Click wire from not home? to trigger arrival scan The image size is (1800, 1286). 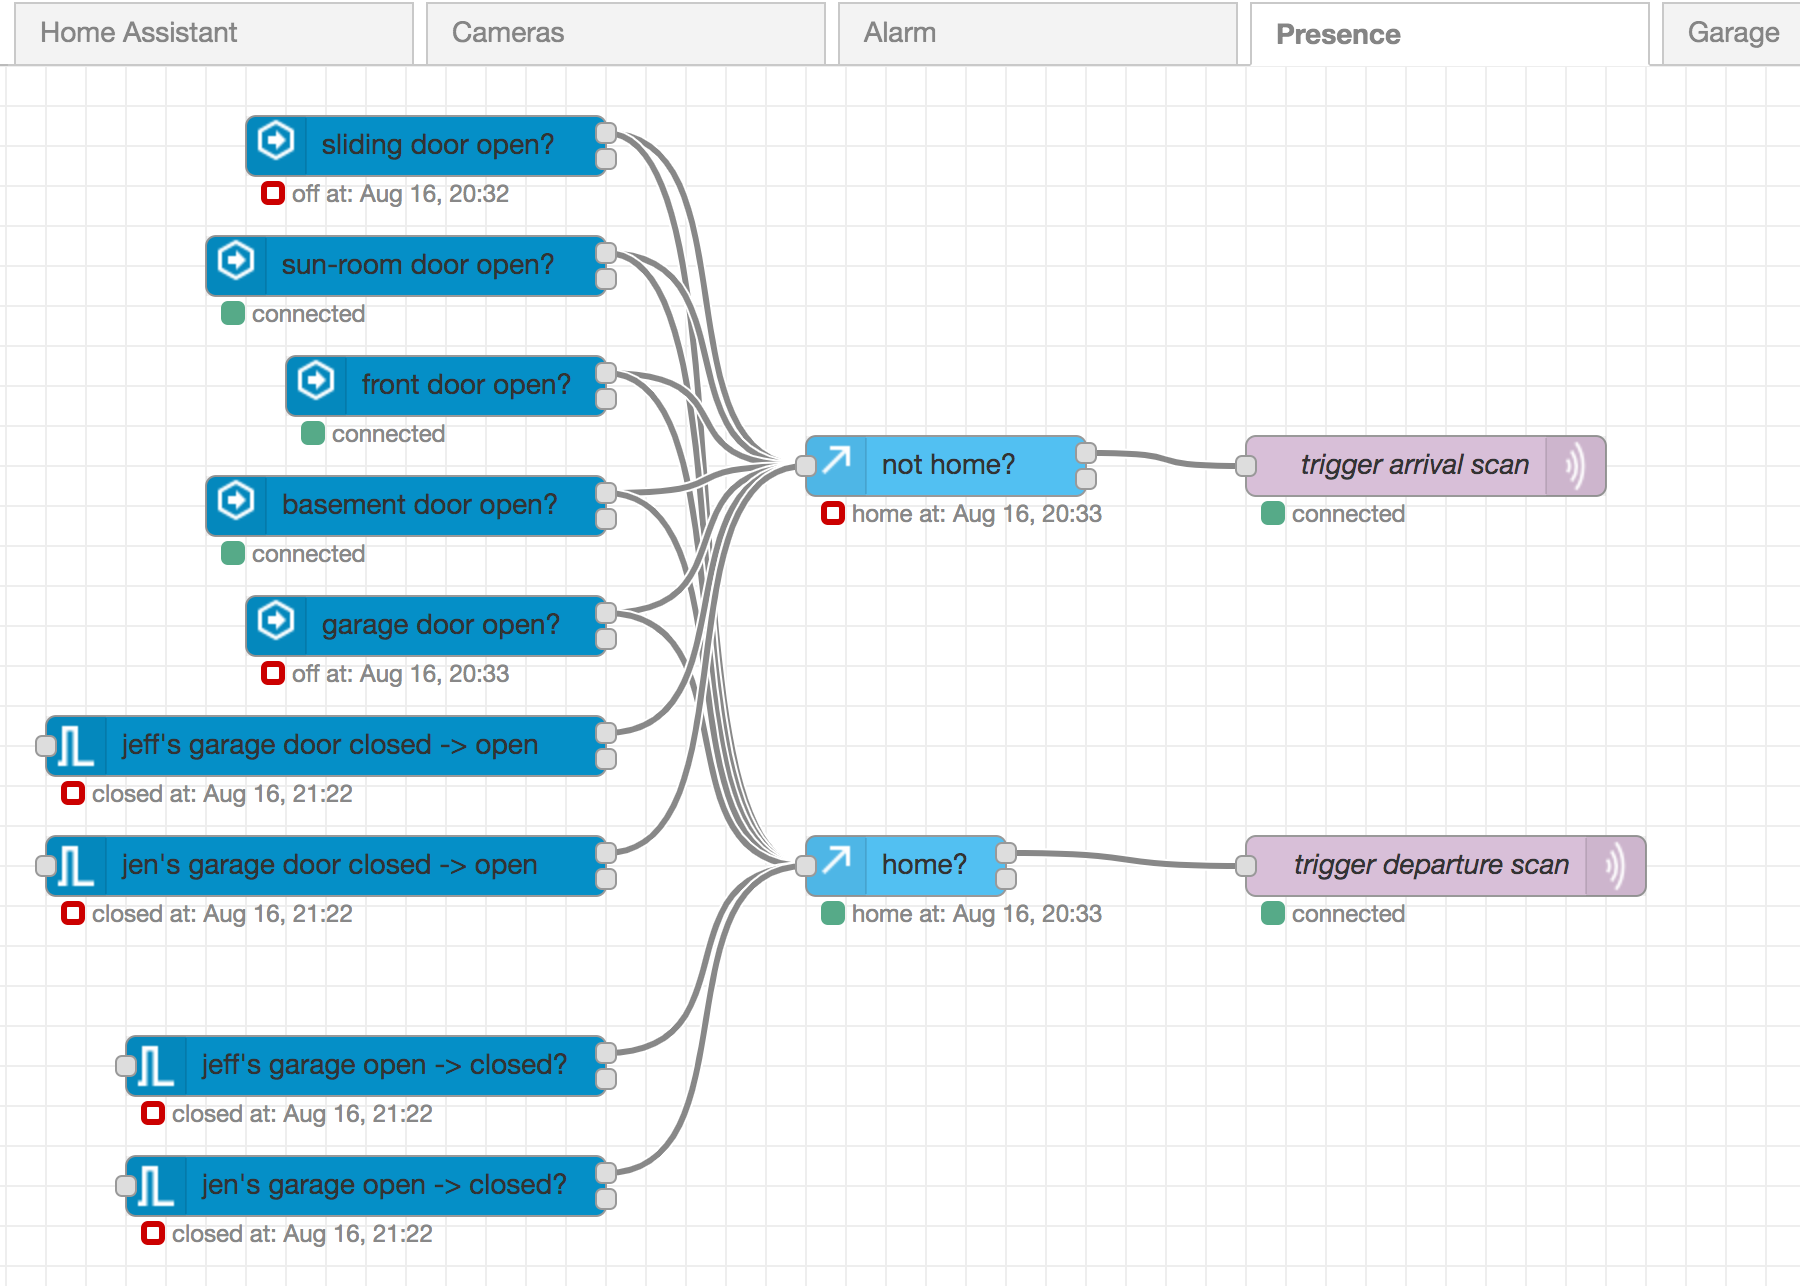tap(1166, 460)
